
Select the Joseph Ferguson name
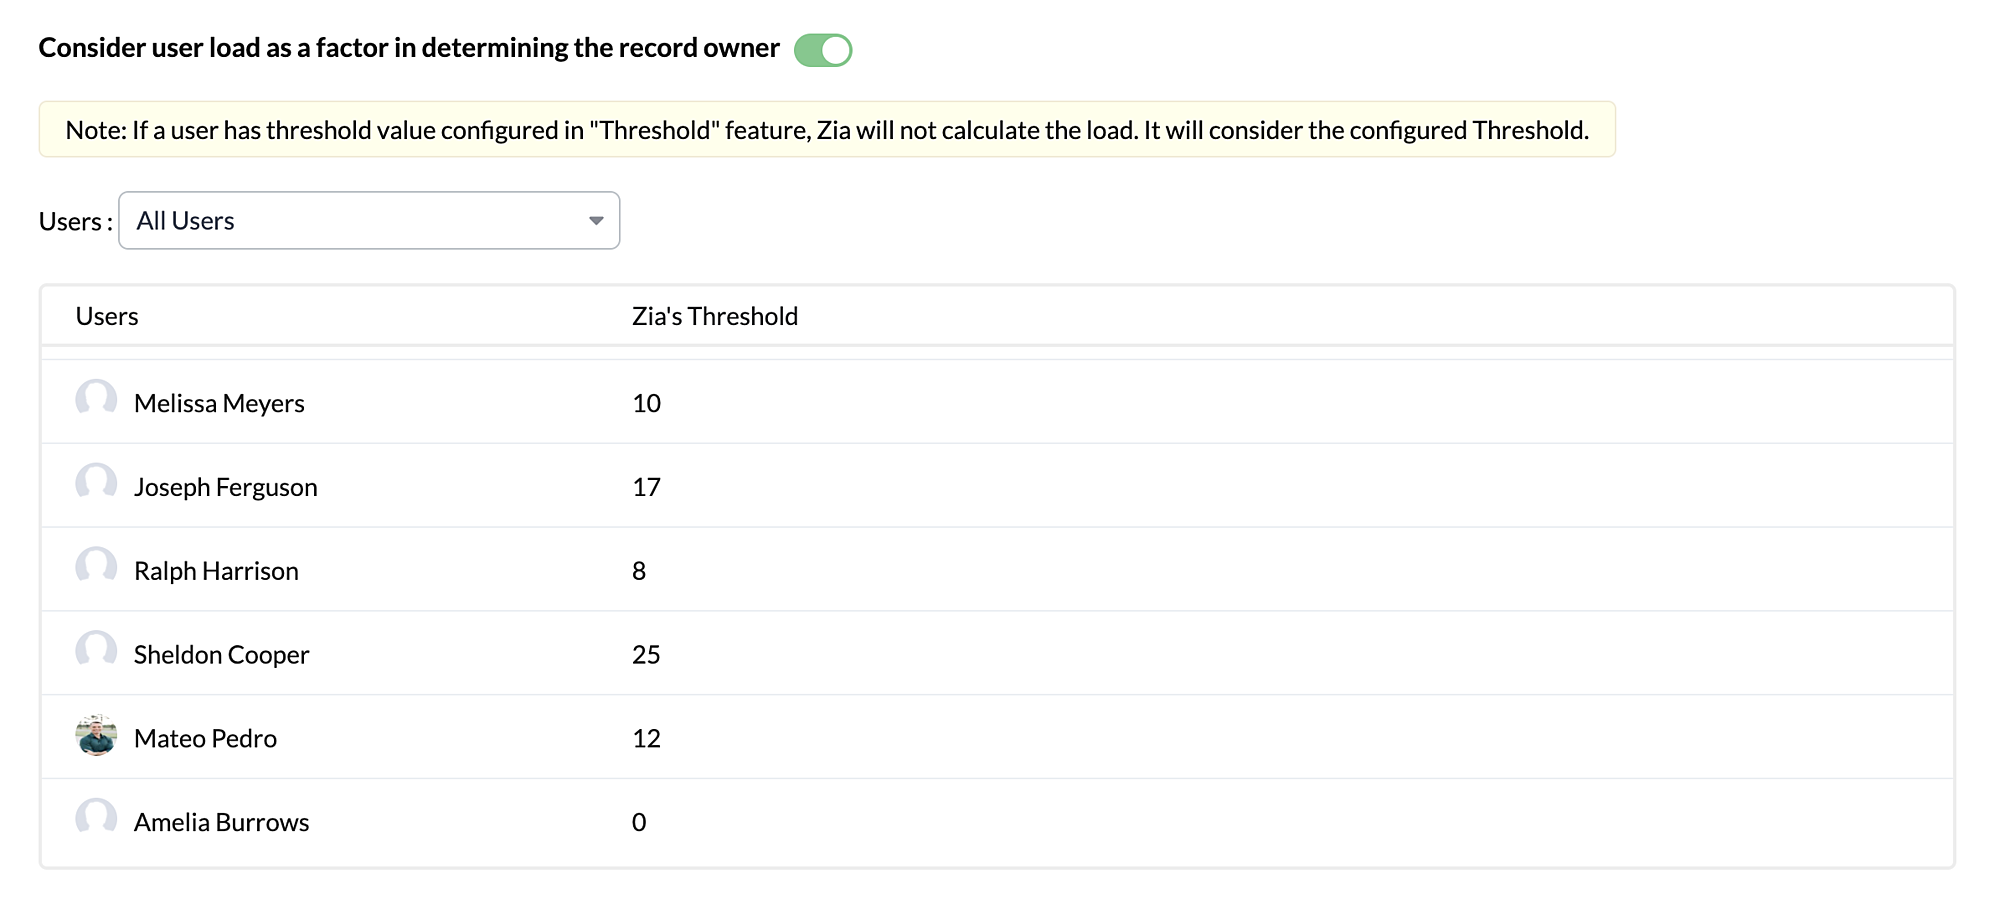(226, 488)
